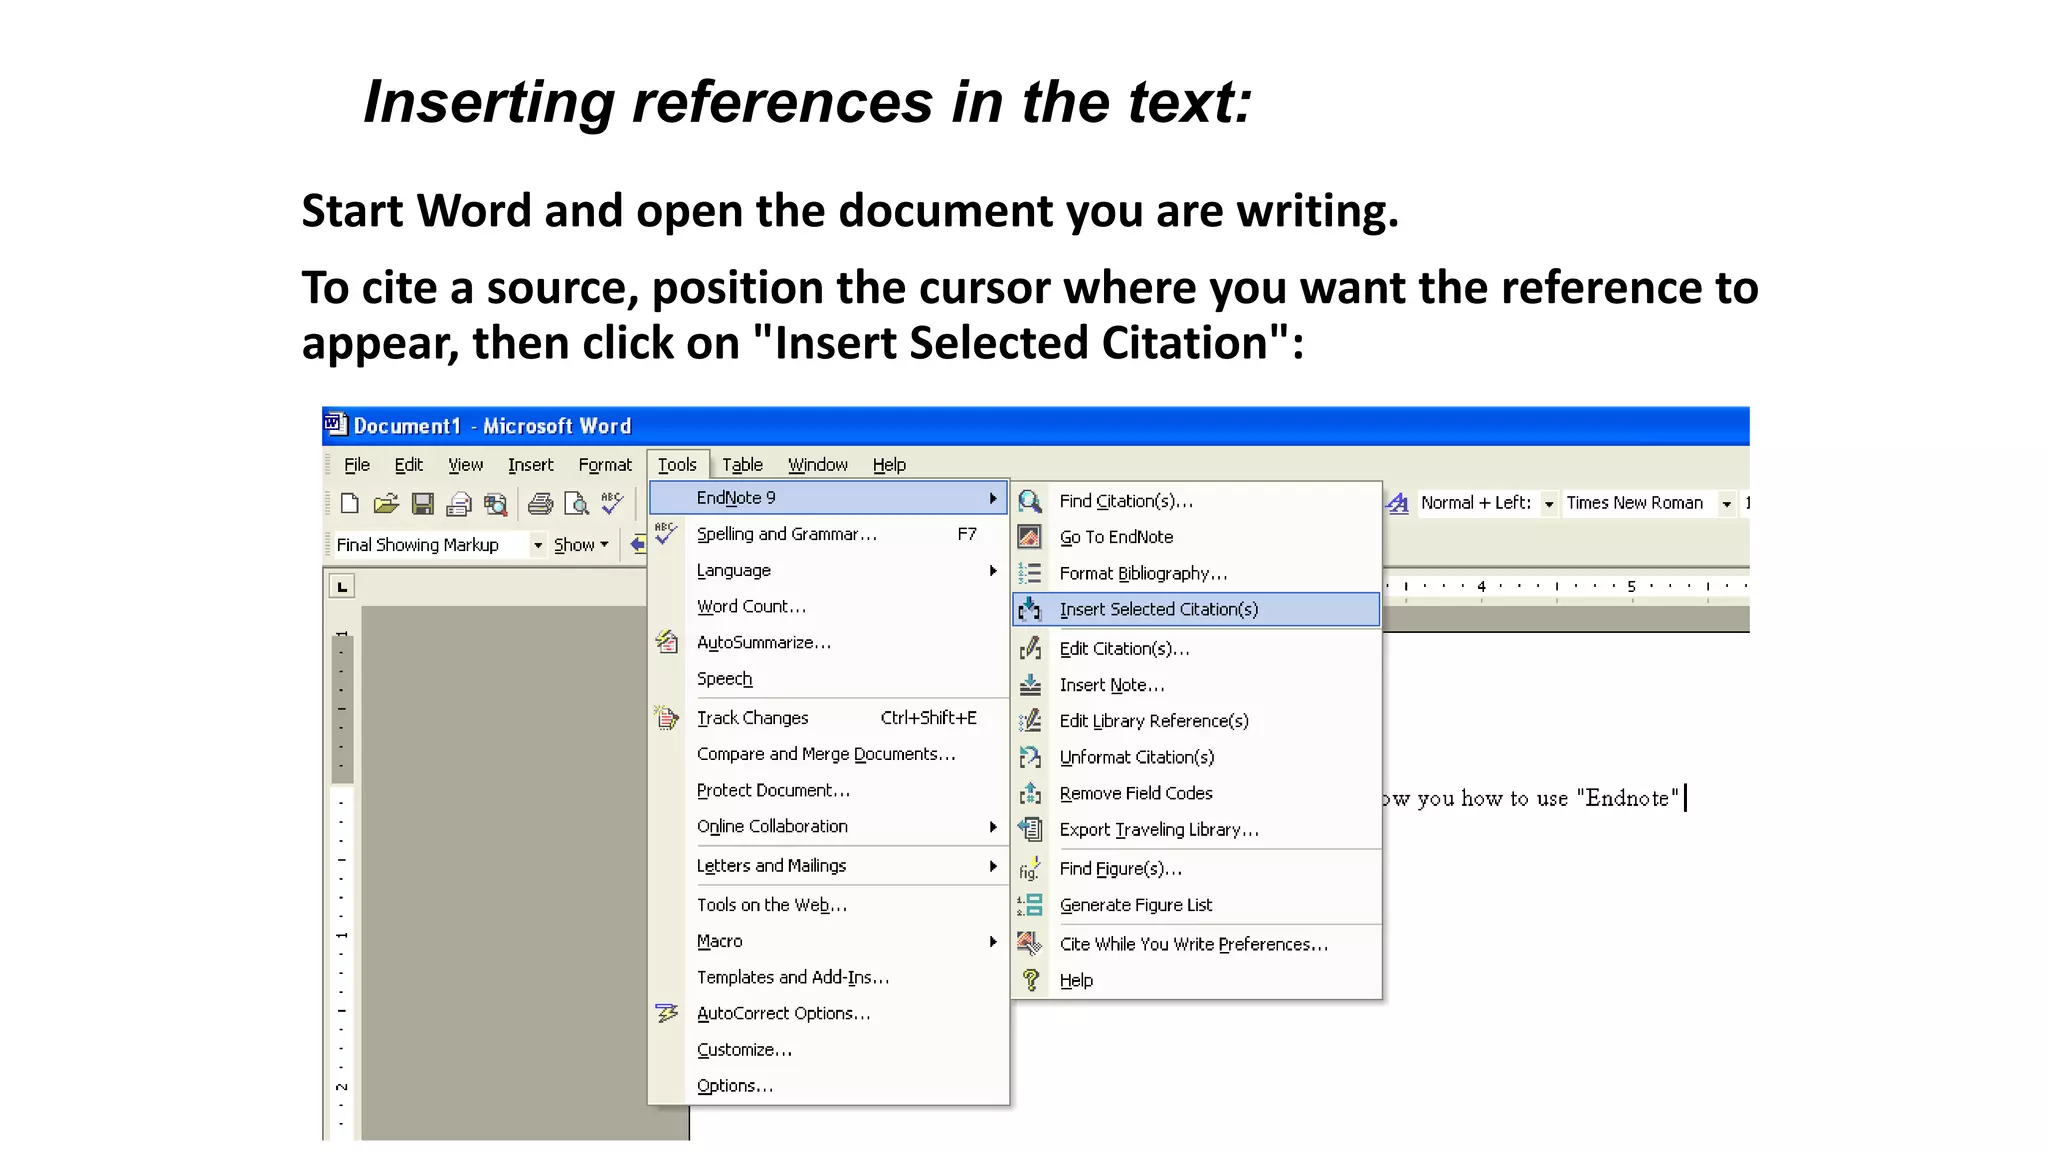Click the Save floppy disk icon

(x=423, y=503)
